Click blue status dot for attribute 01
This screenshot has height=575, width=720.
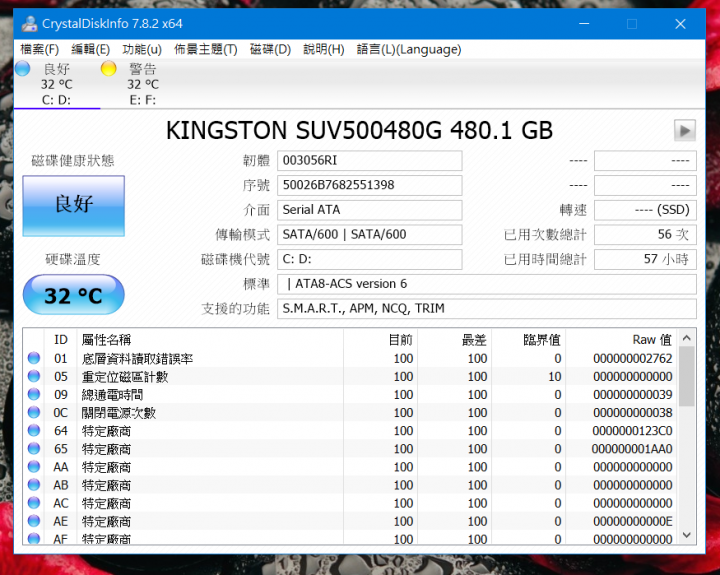(34, 358)
